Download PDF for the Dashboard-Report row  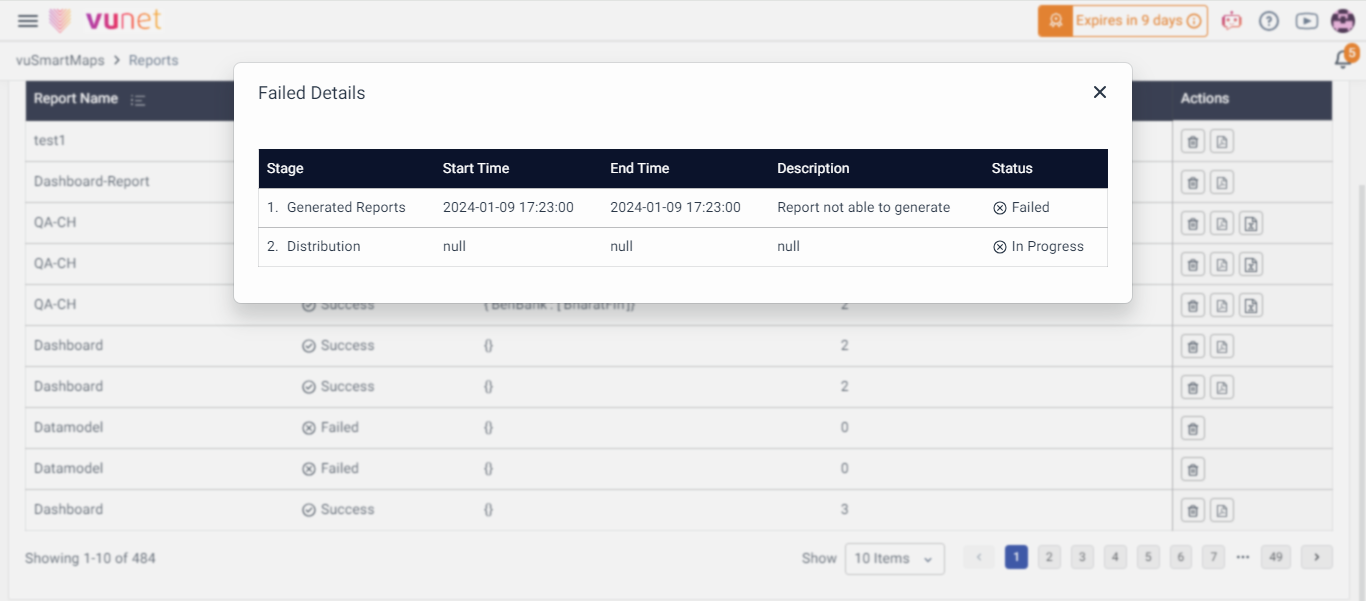point(1221,183)
